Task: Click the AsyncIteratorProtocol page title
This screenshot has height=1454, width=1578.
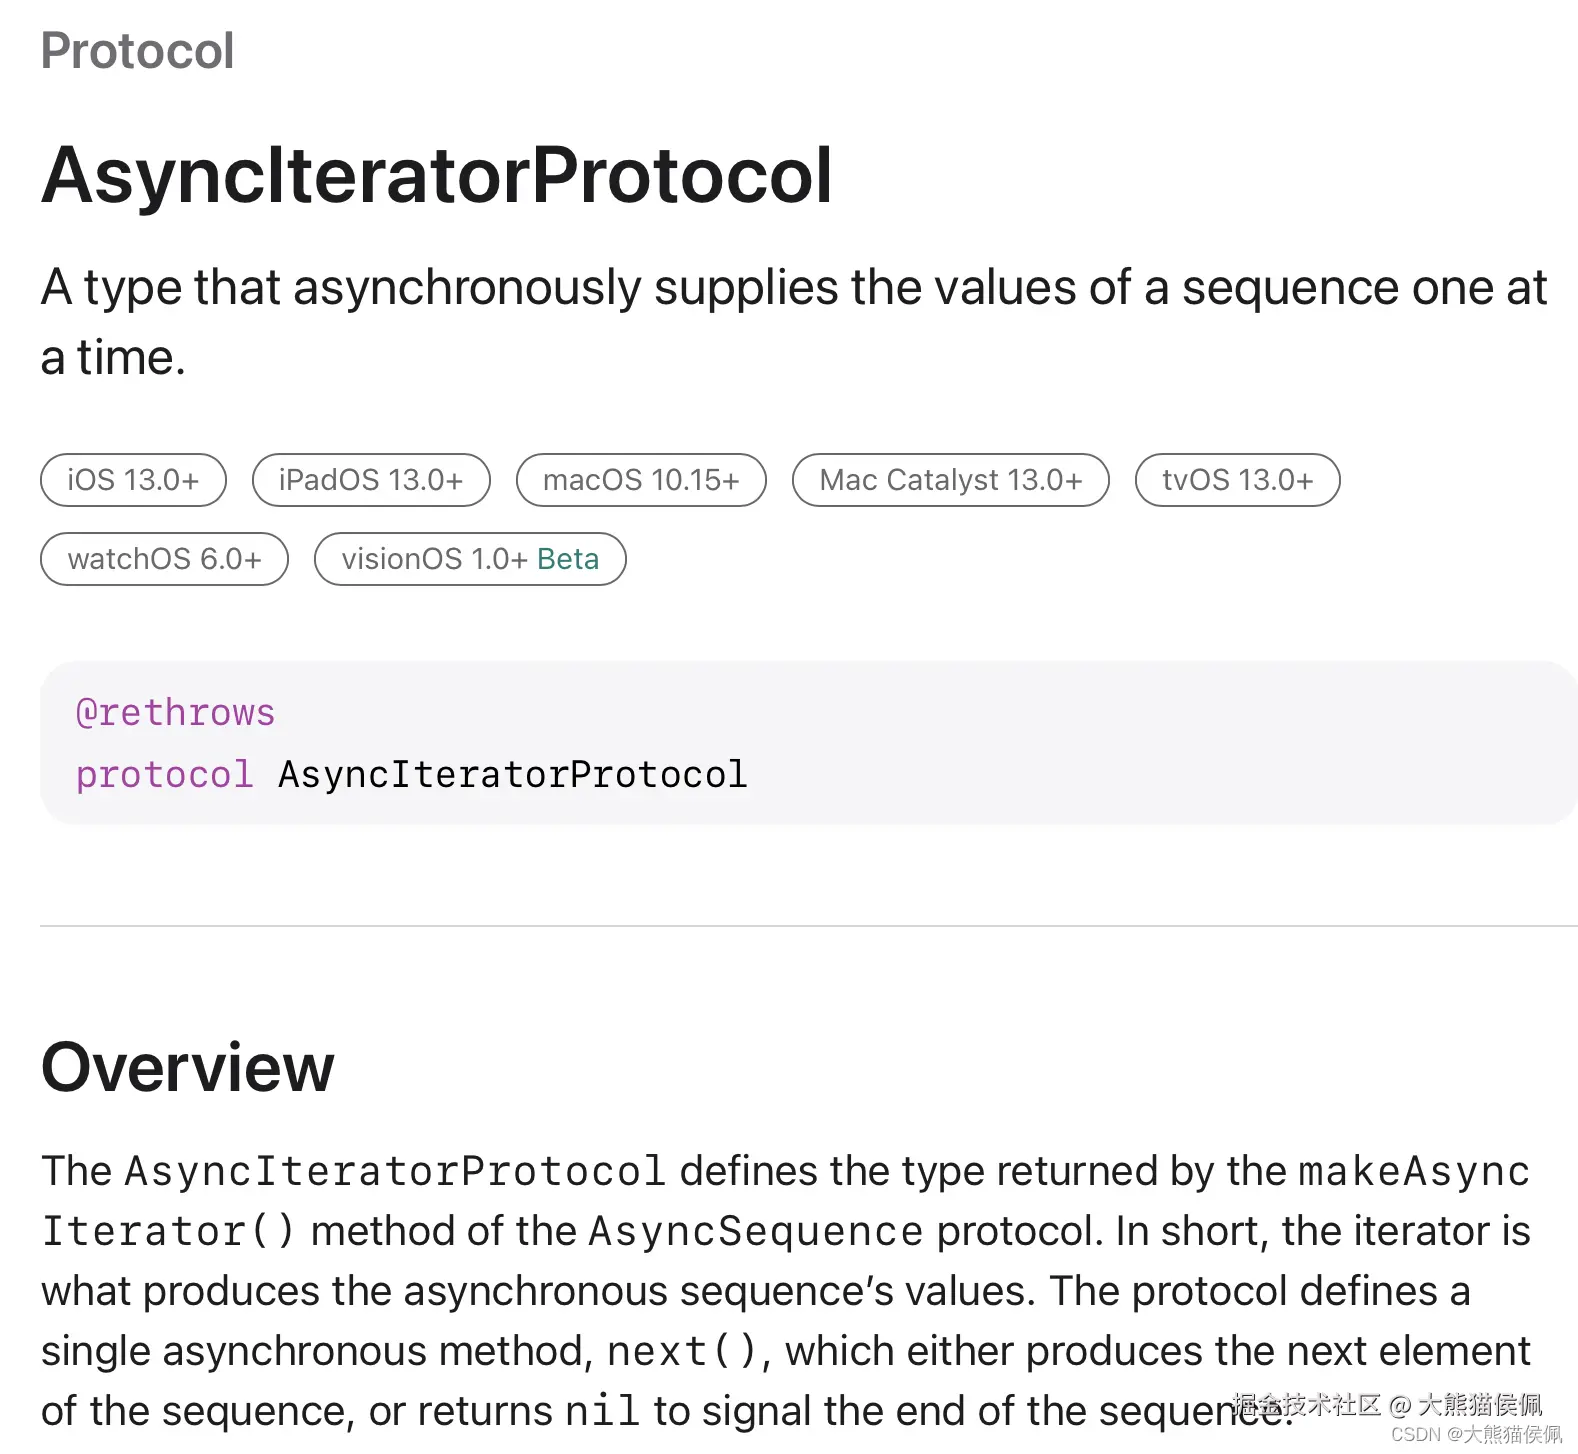Action: pos(436,175)
